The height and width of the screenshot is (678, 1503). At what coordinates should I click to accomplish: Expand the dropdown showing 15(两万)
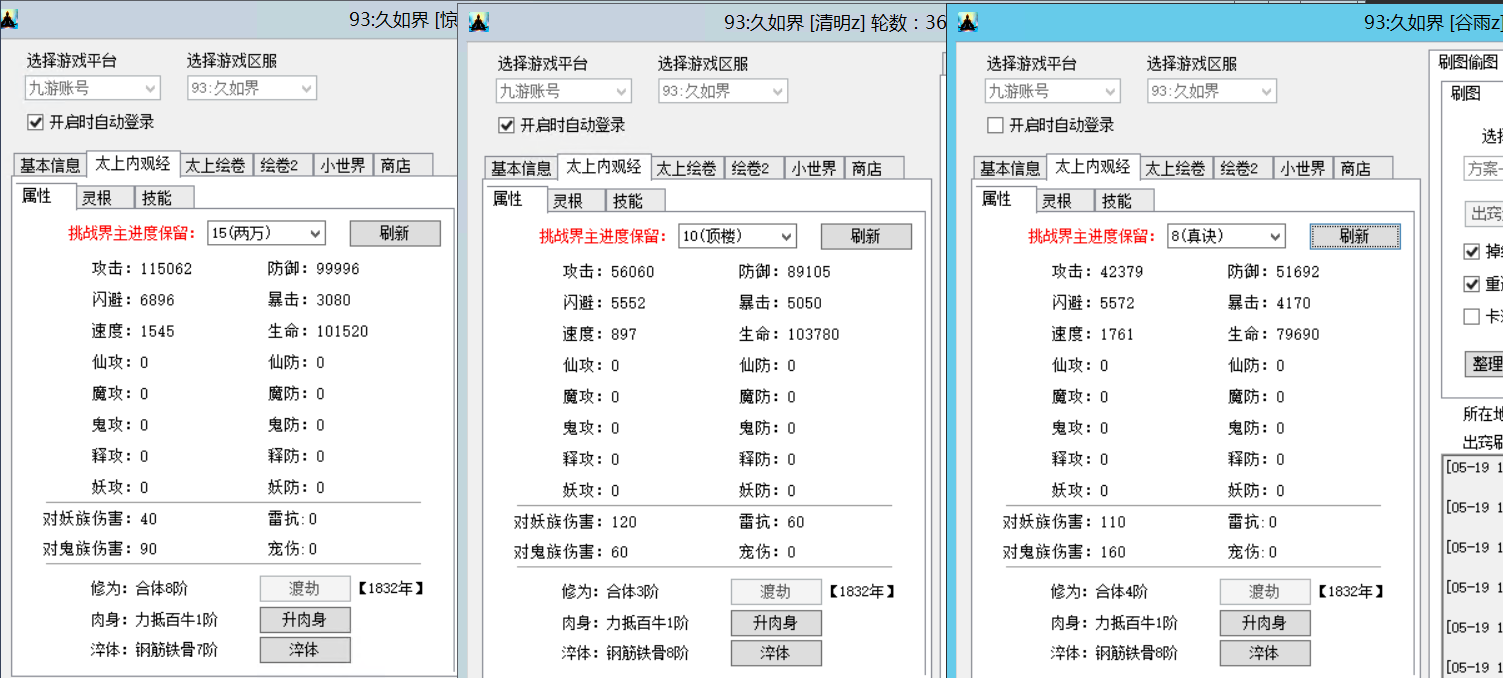tap(267, 233)
